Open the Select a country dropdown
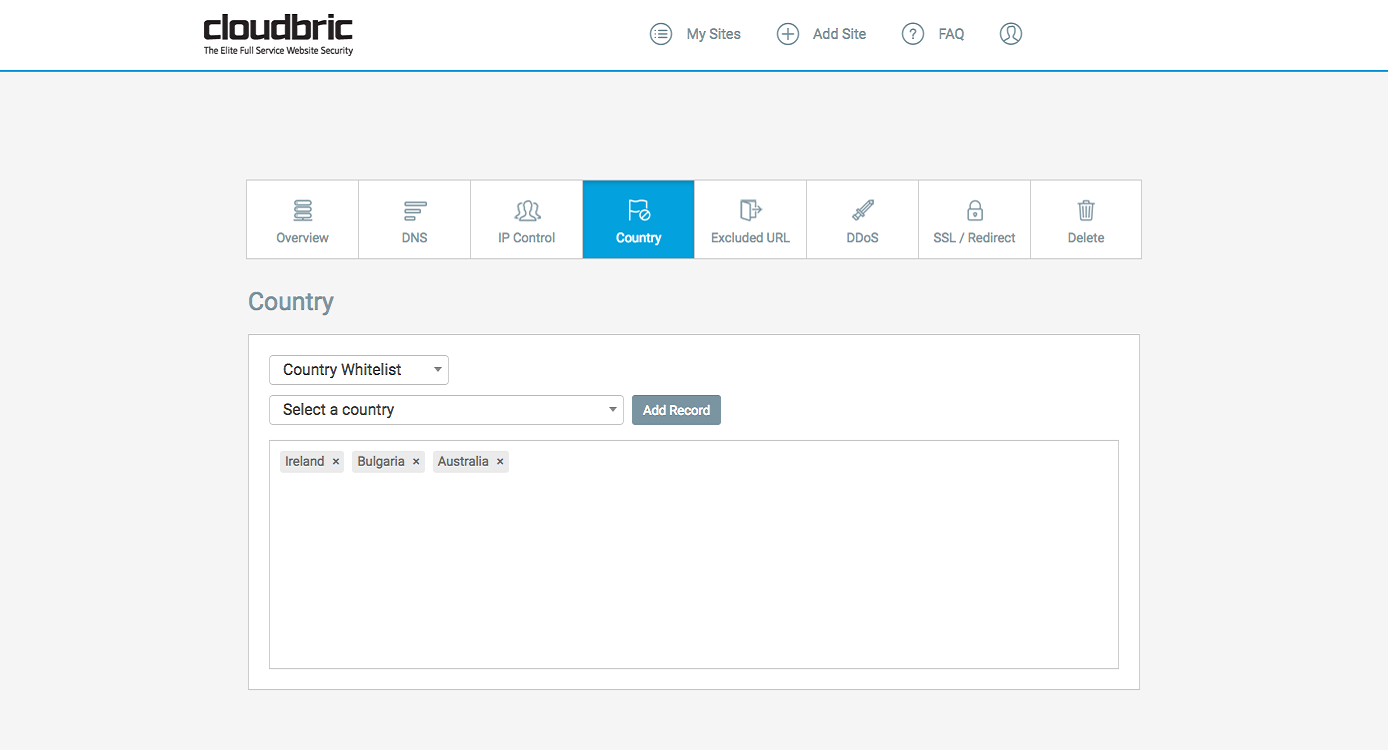 coord(446,410)
